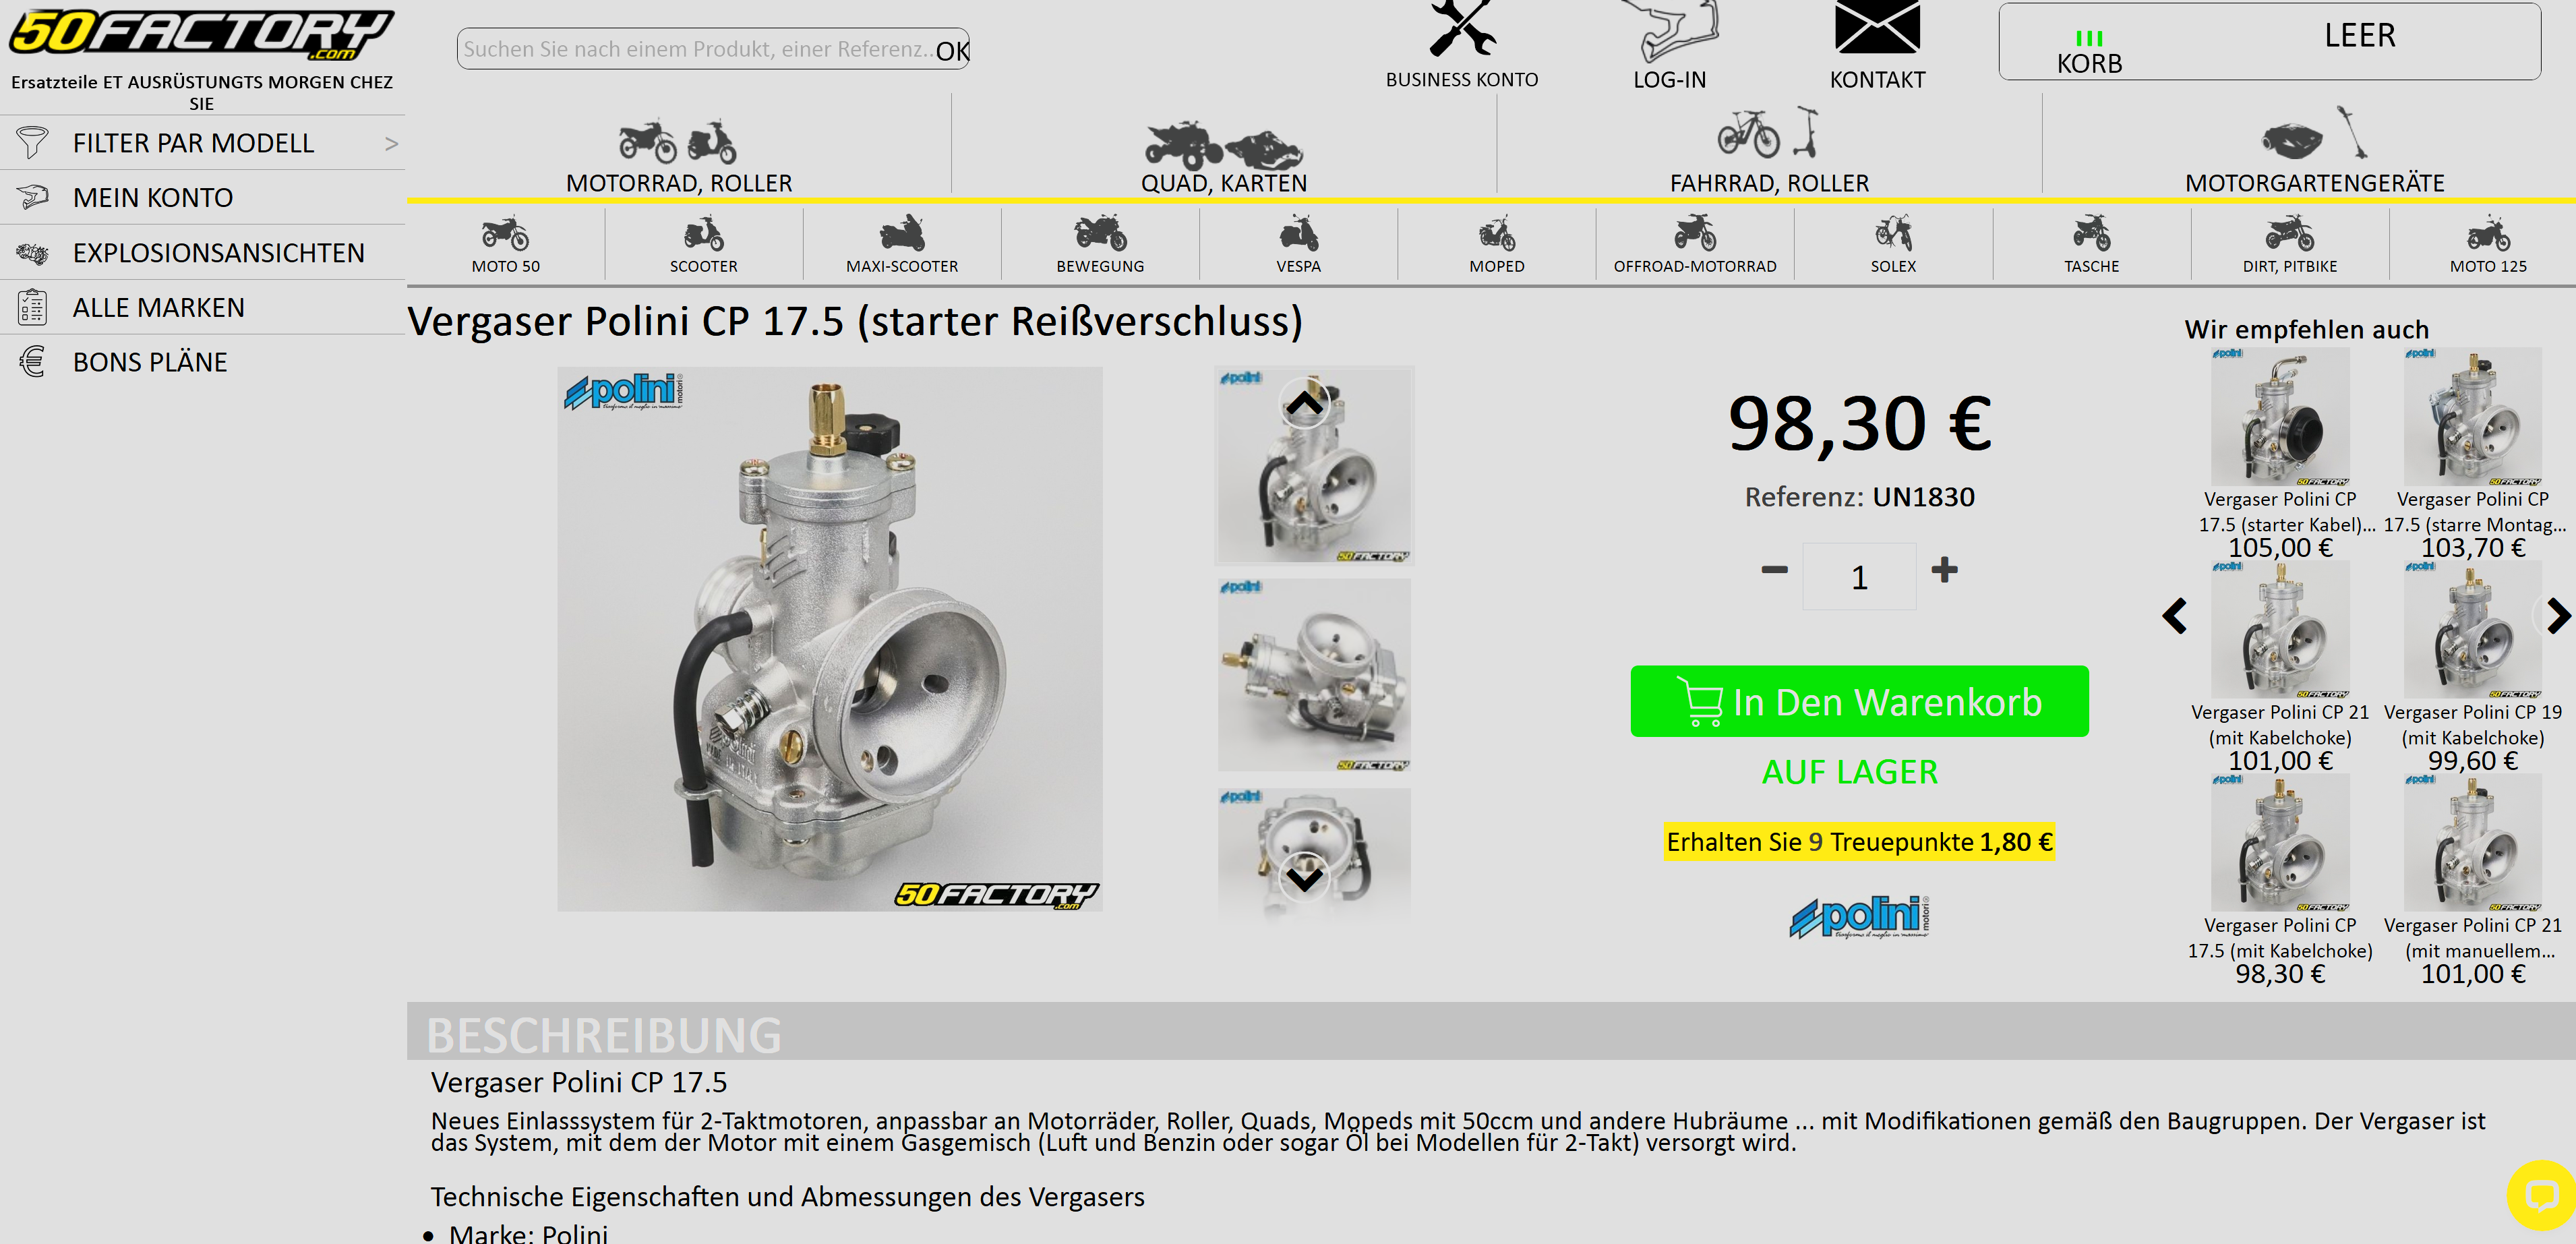Image resolution: width=2576 pixels, height=1244 pixels.
Task: Click the Filter par Modell funnel icon
Action: point(32,142)
